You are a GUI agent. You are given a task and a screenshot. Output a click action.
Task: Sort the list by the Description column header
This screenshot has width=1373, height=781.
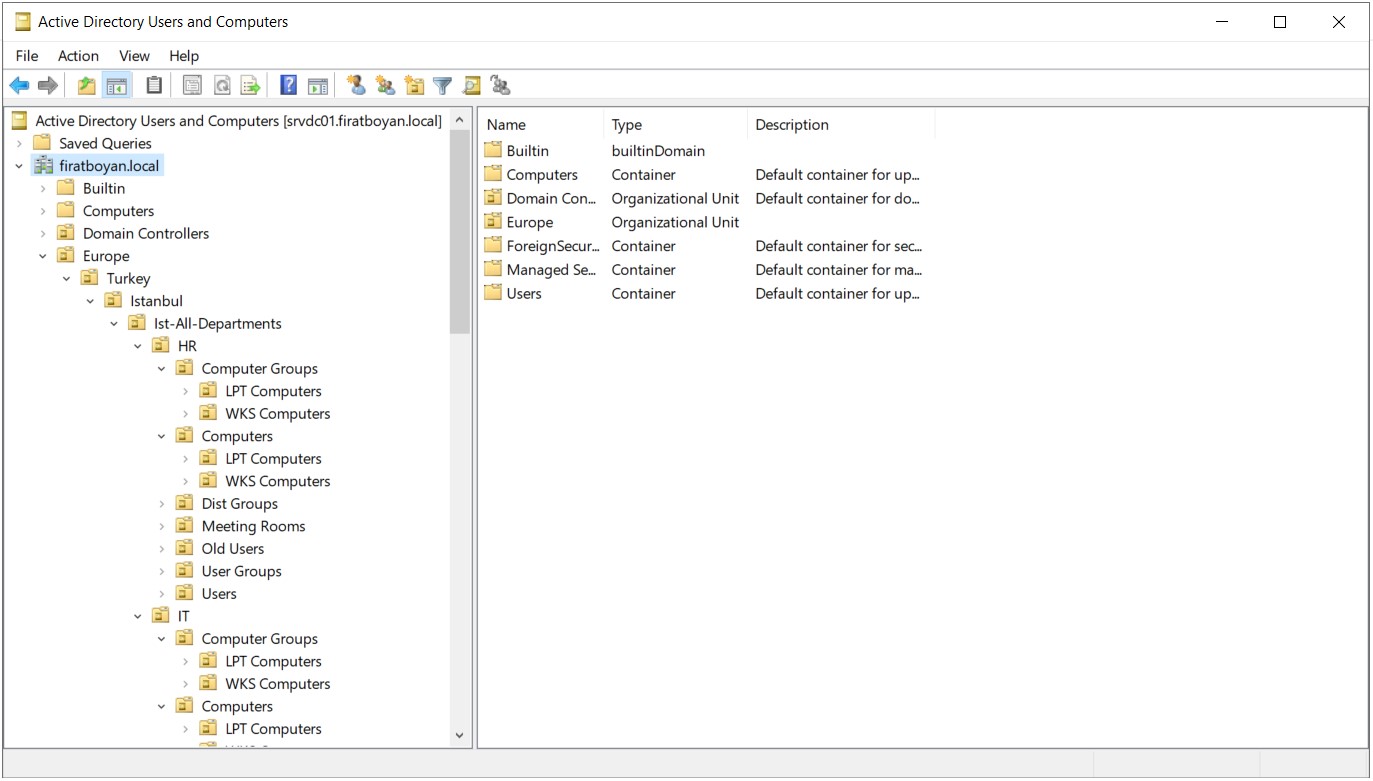[x=841, y=125]
